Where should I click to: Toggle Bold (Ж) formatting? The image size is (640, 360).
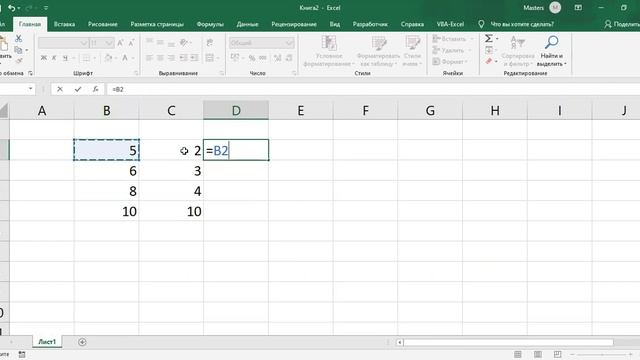(43, 58)
